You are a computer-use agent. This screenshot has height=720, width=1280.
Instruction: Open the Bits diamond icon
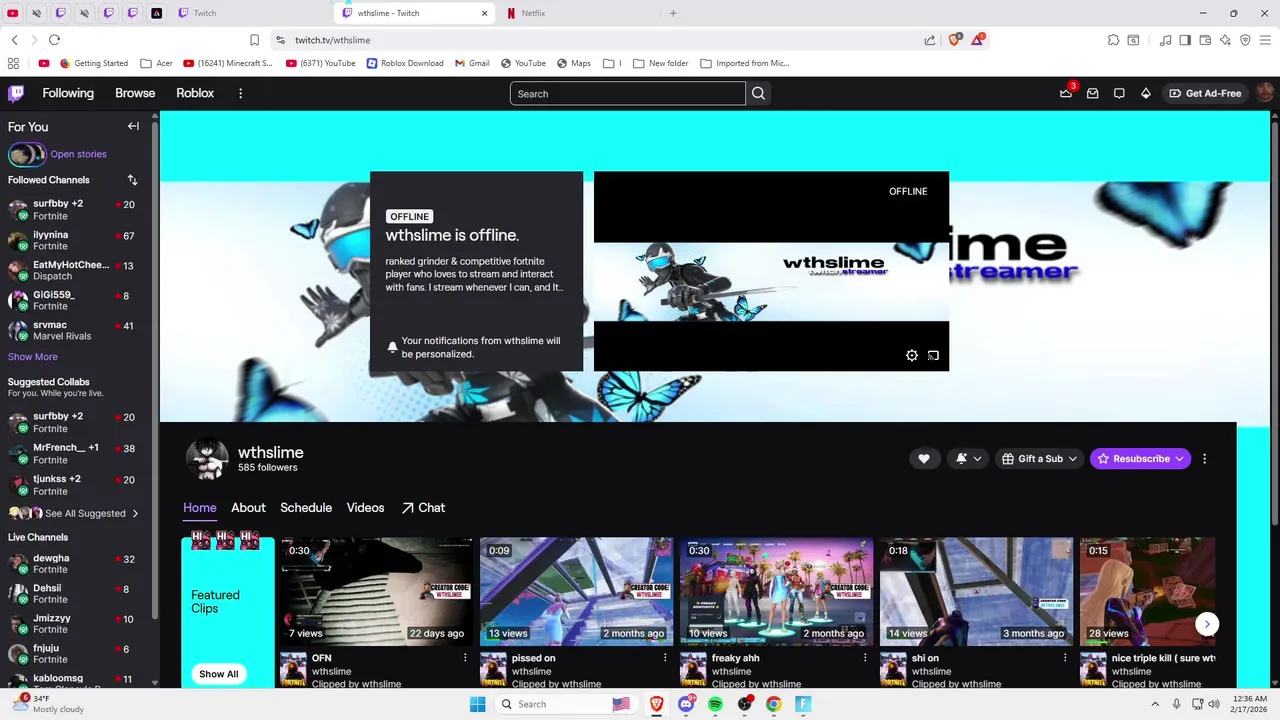point(1146,93)
